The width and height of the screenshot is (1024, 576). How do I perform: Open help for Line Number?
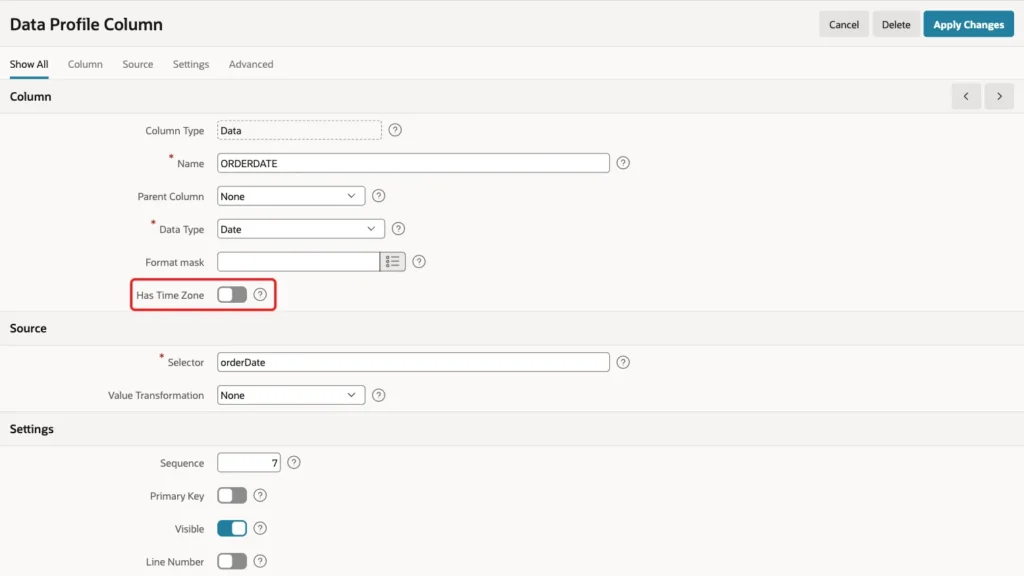[260, 561]
